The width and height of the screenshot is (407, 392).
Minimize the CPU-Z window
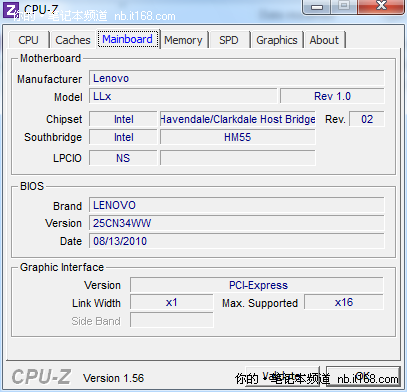point(317,7)
